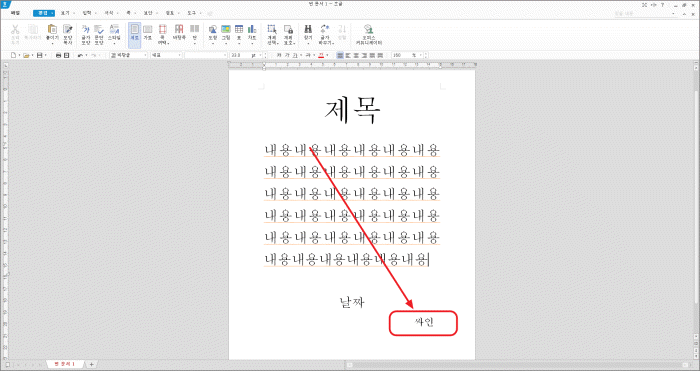Click the Picture (그림) icon
The width and height of the screenshot is (700, 371).
coord(226,29)
